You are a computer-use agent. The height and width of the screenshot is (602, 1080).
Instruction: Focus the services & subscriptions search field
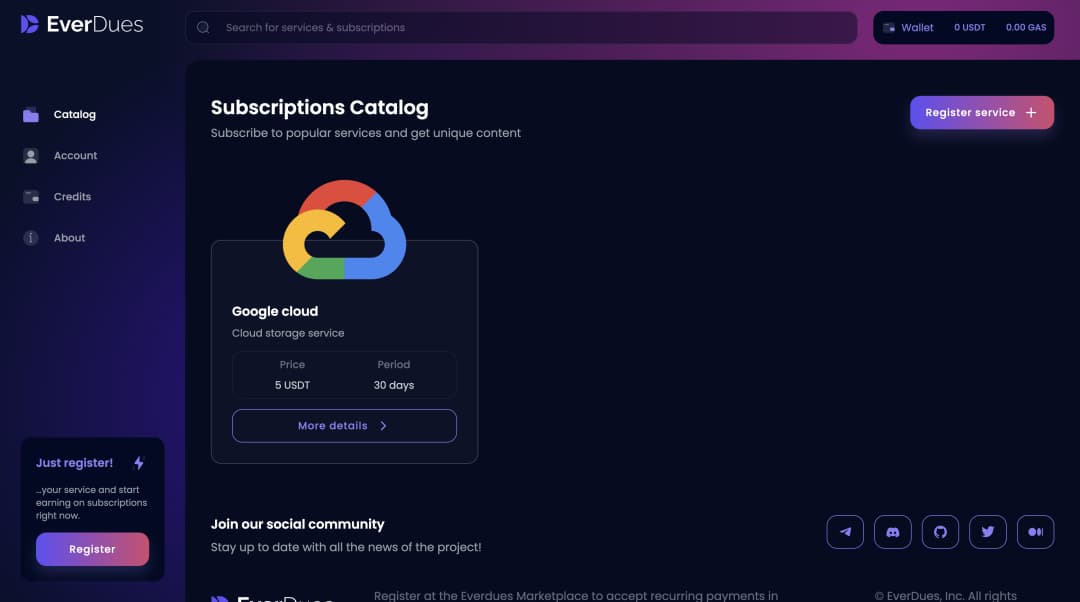pyautogui.click(x=521, y=28)
